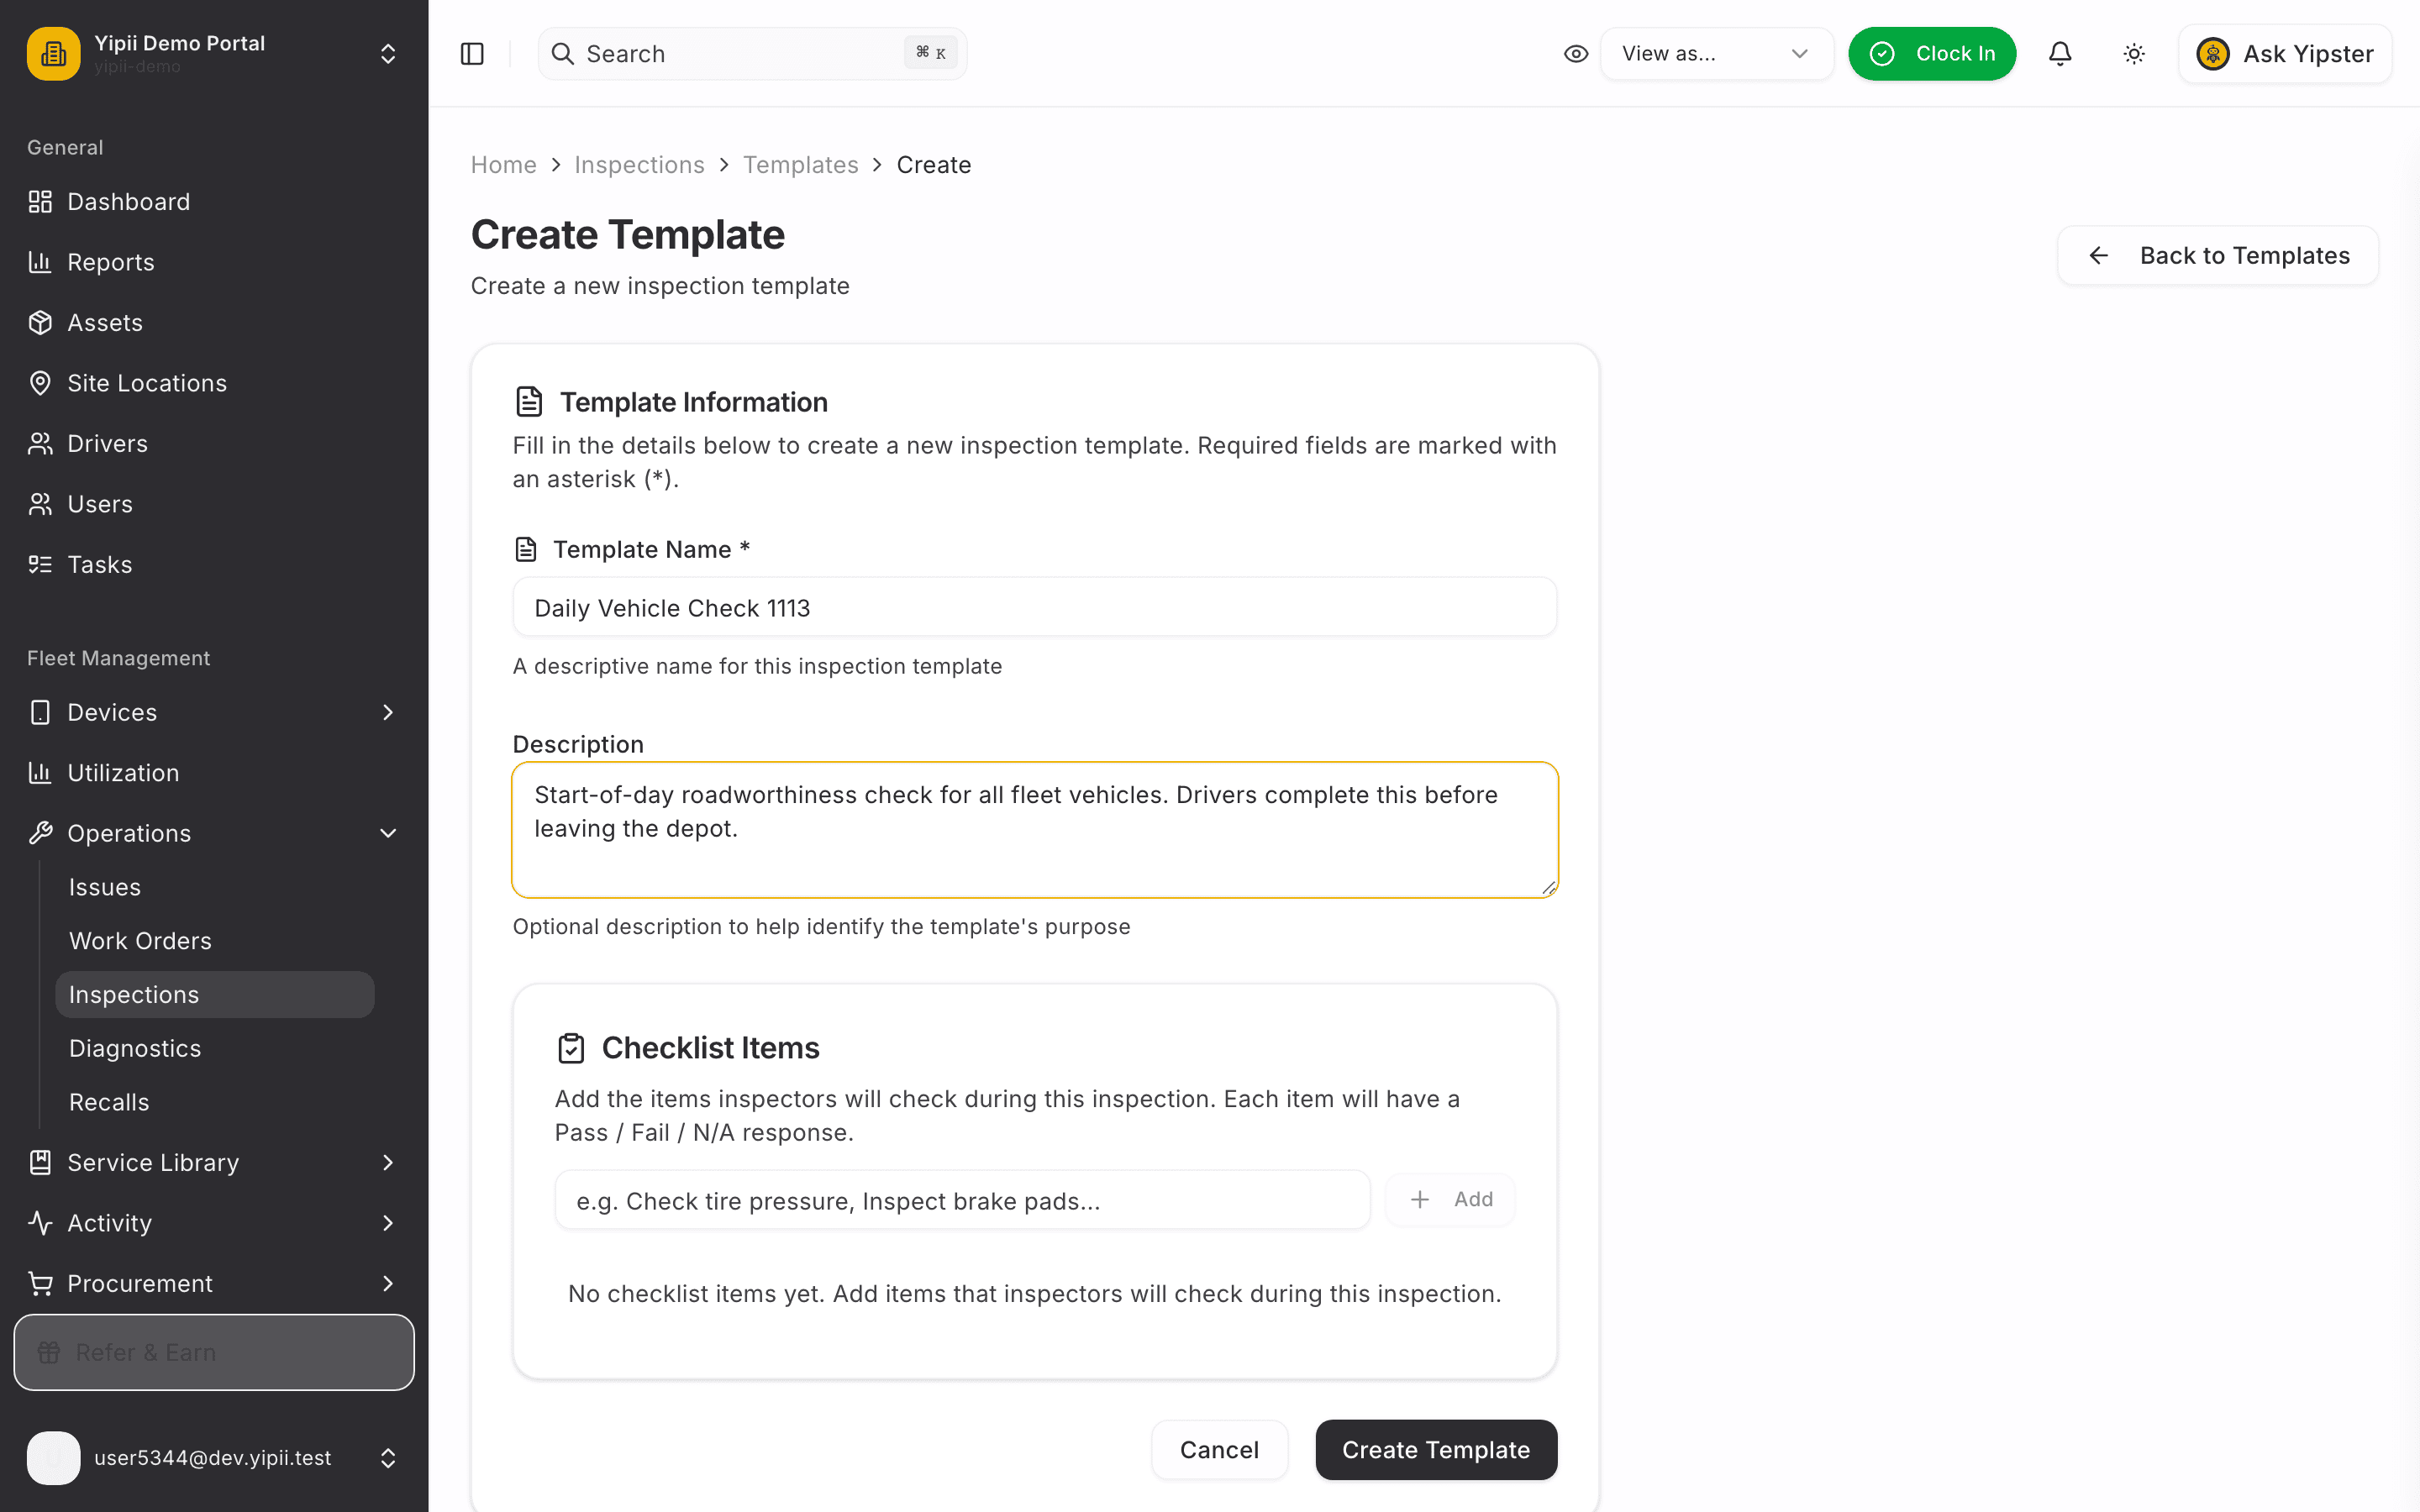
Task: Click the Checklist Items clipboard icon
Action: [x=571, y=1048]
